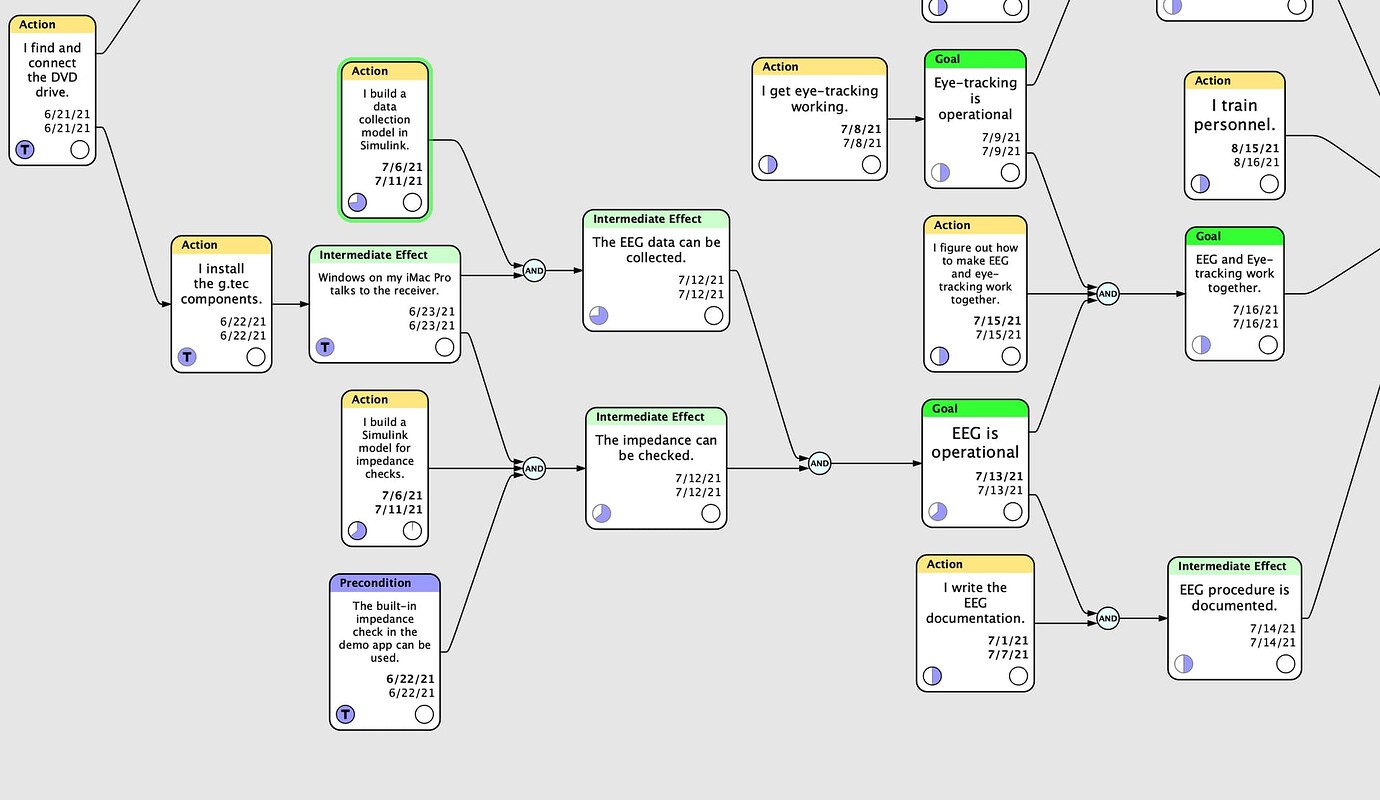This screenshot has height=800, width=1380.
Task: Click the text 'The EEG data can be collected.'
Action: coord(656,250)
